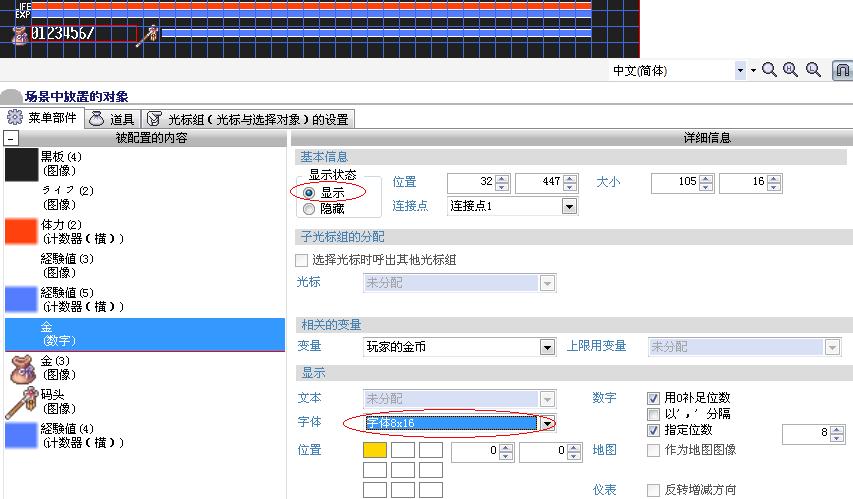The image size is (853, 499).
Task: Collapse the 被配置的内容 list with minus box
Action: click(11, 138)
